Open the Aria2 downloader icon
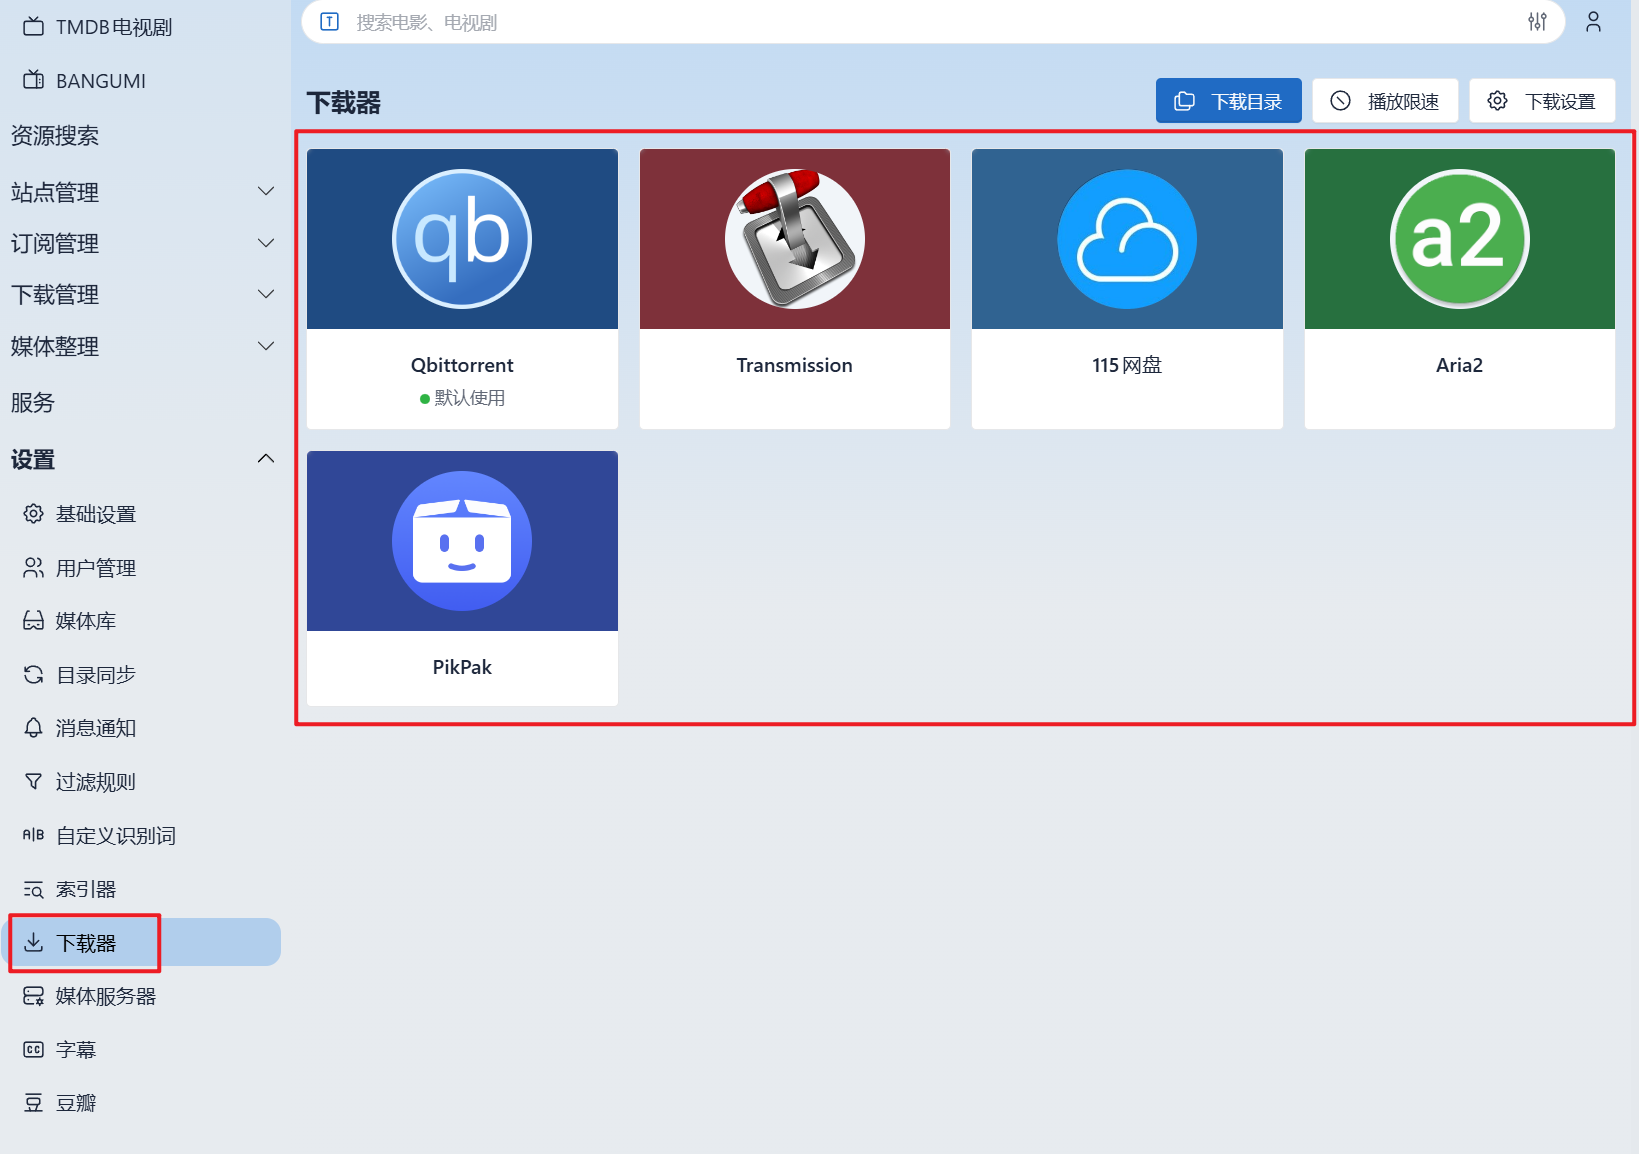The height and width of the screenshot is (1154, 1639). 1460,239
